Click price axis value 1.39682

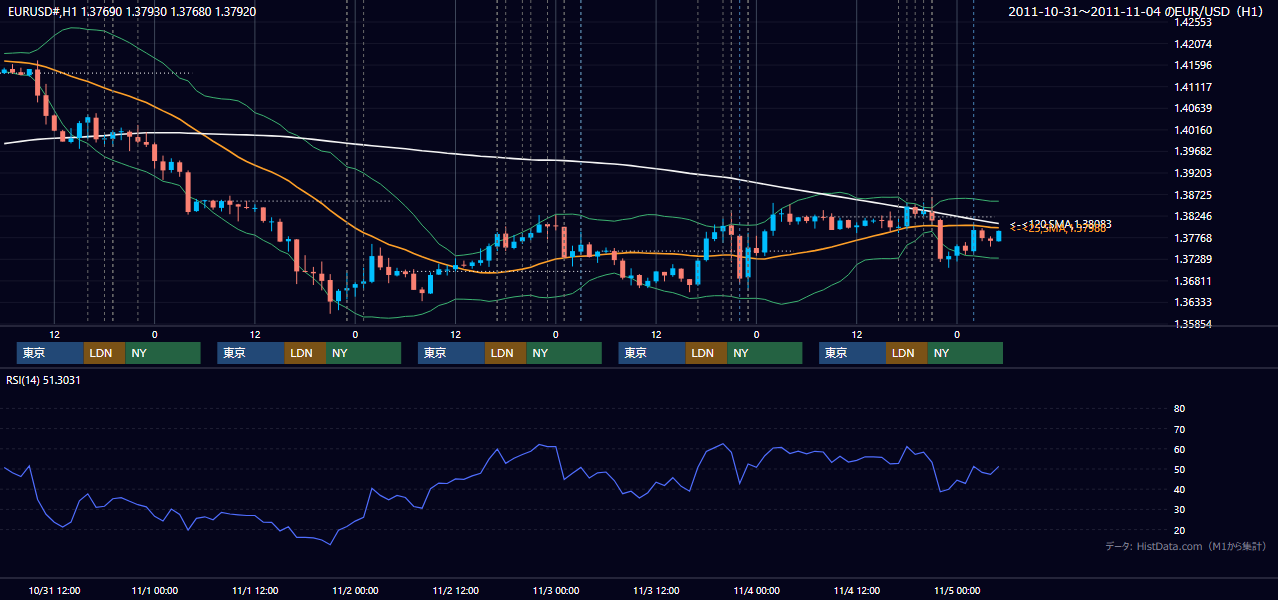(x=1193, y=151)
